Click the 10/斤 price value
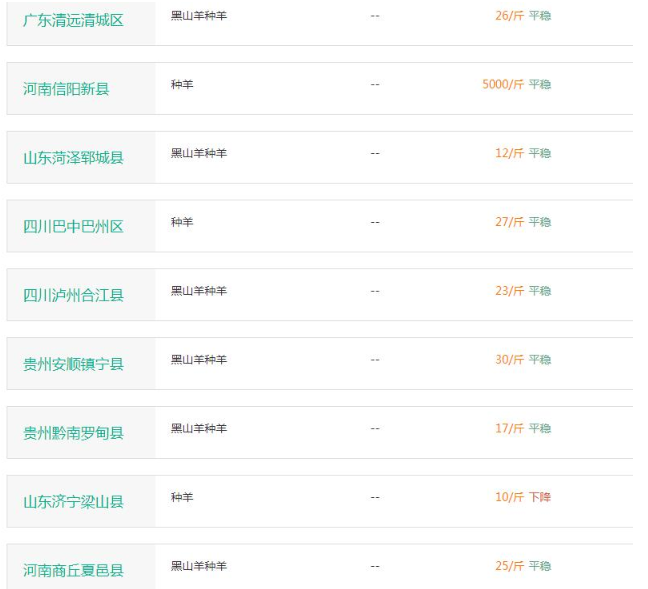The width and height of the screenshot is (648, 589). click(509, 497)
